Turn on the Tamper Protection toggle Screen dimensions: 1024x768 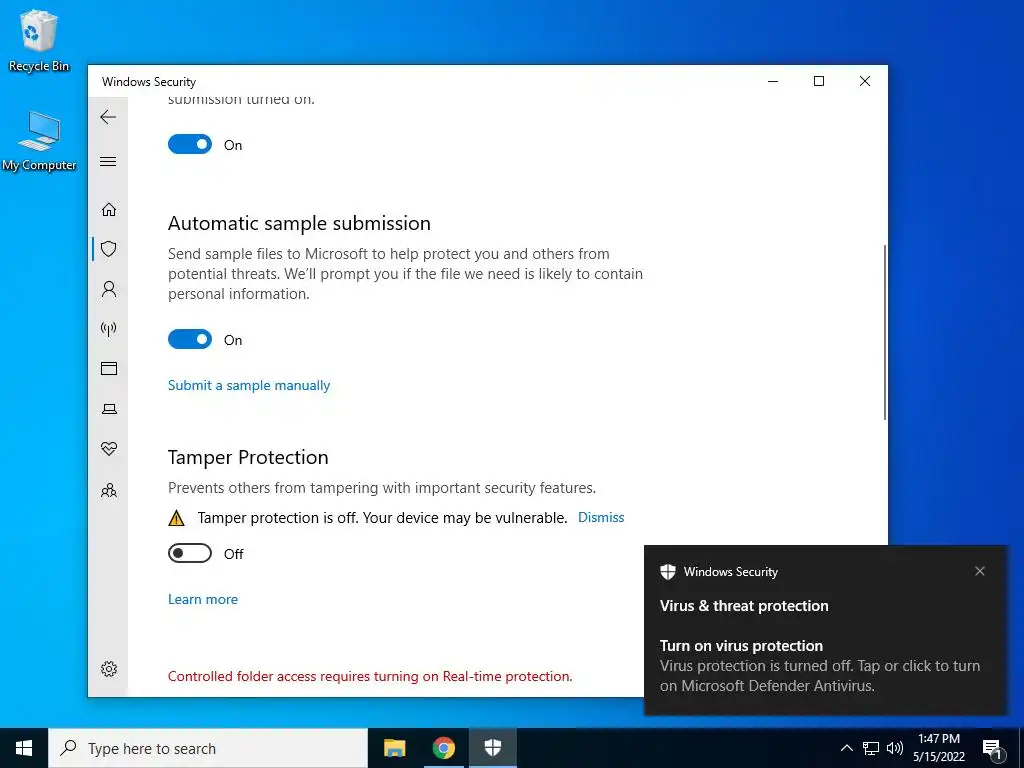point(190,554)
